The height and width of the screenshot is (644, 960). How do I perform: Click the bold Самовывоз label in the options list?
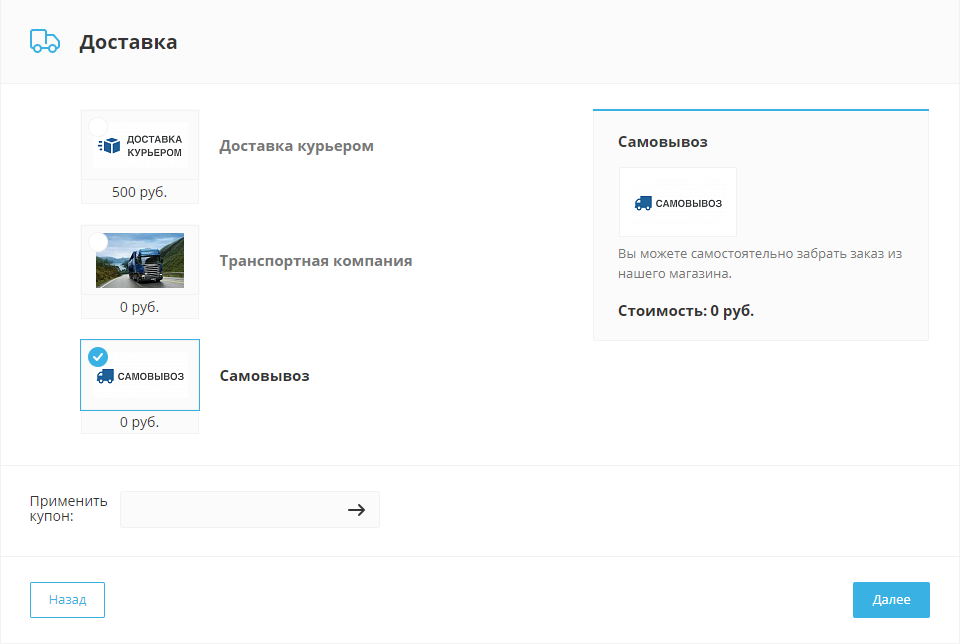(264, 376)
